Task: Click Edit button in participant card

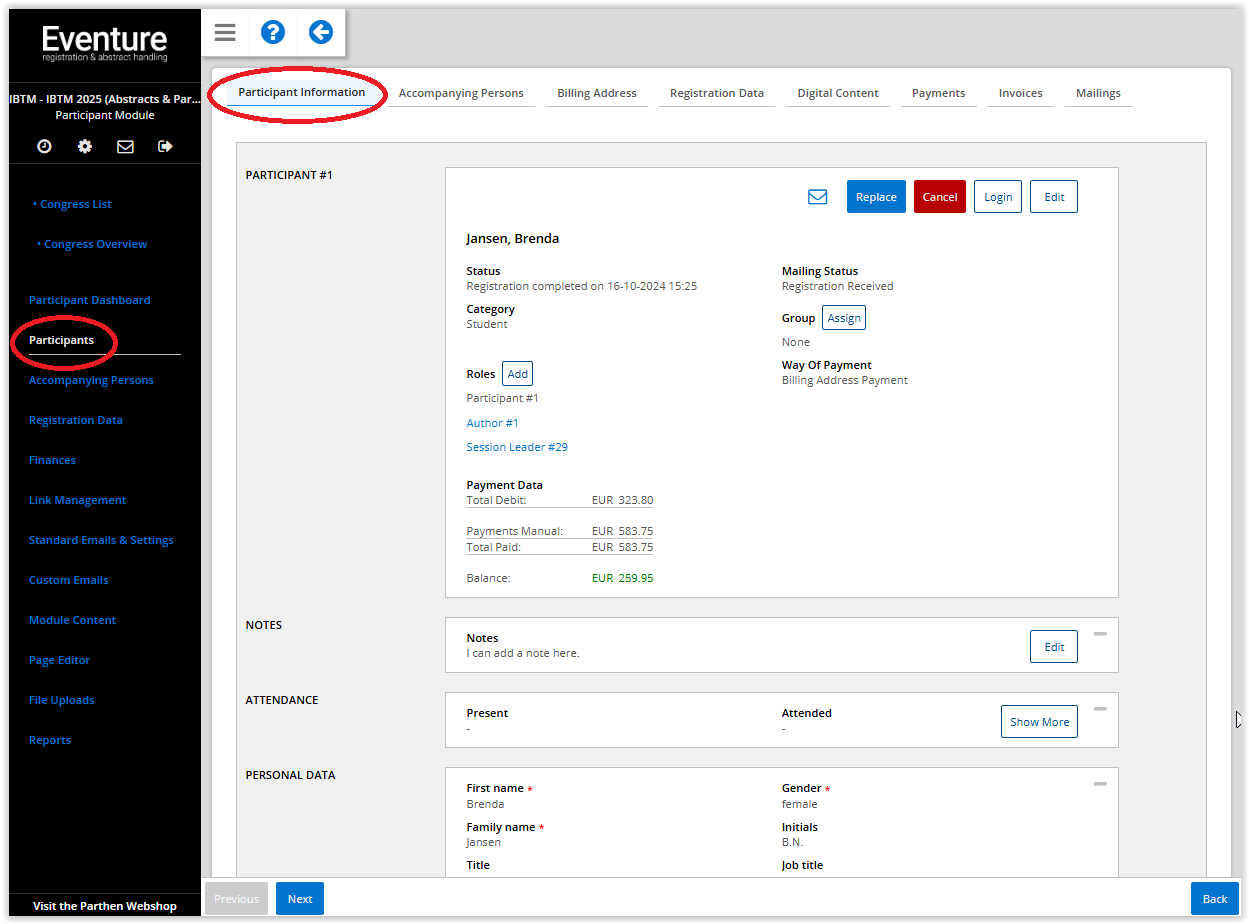Action: pos(1054,197)
